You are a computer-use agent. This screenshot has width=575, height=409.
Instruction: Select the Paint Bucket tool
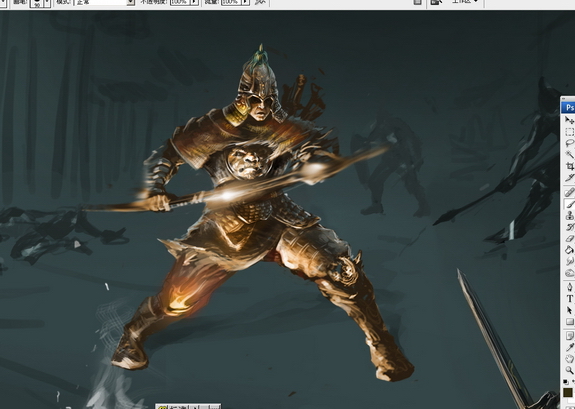[x=569, y=250]
